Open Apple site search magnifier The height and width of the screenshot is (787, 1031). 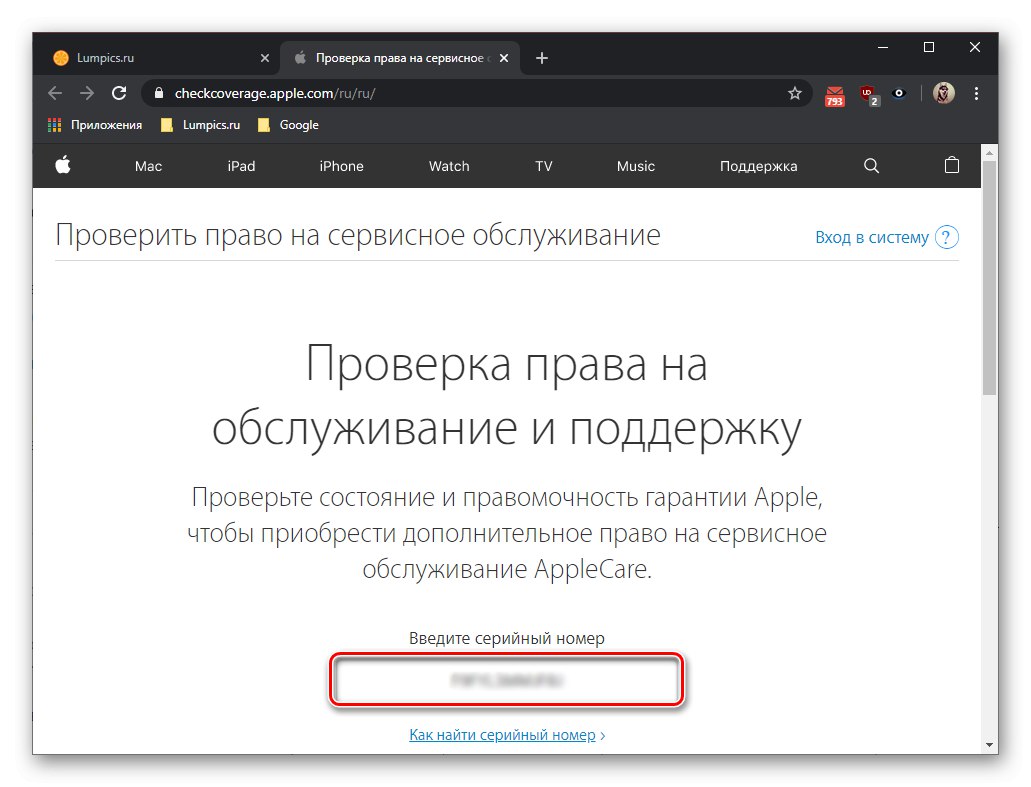(x=871, y=166)
